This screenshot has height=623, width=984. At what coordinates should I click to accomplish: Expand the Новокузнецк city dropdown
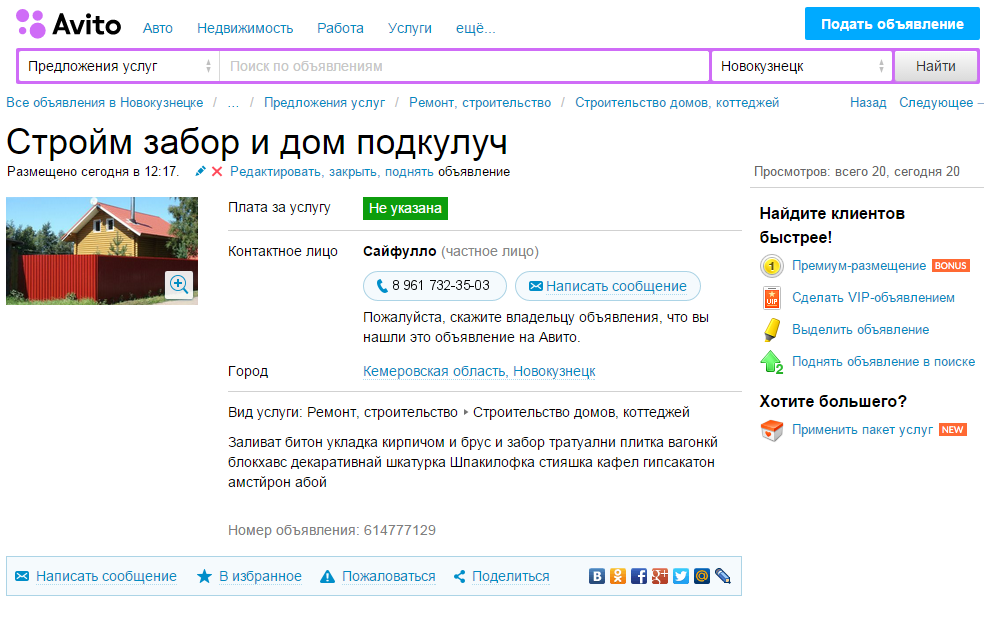pos(801,67)
